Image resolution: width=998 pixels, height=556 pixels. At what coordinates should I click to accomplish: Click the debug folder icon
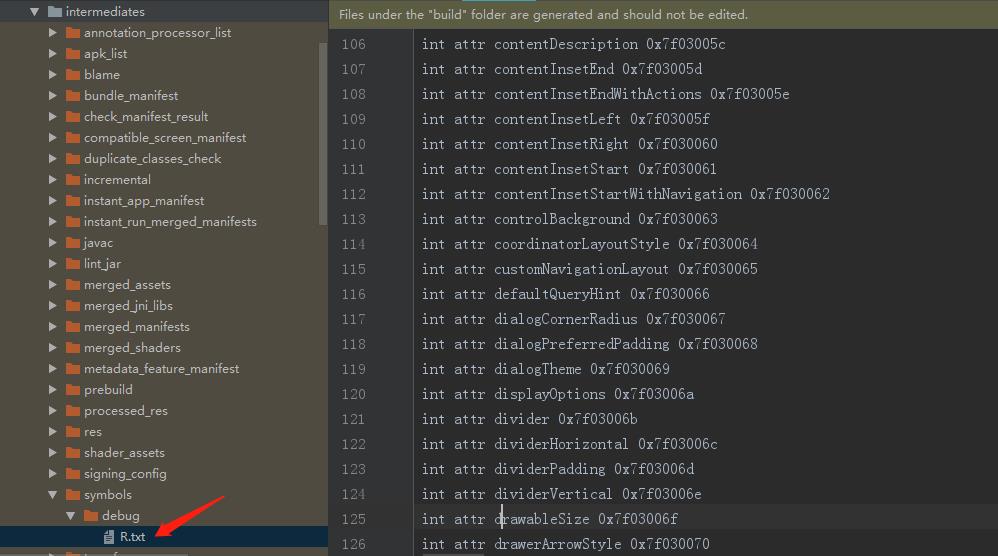click(x=91, y=515)
